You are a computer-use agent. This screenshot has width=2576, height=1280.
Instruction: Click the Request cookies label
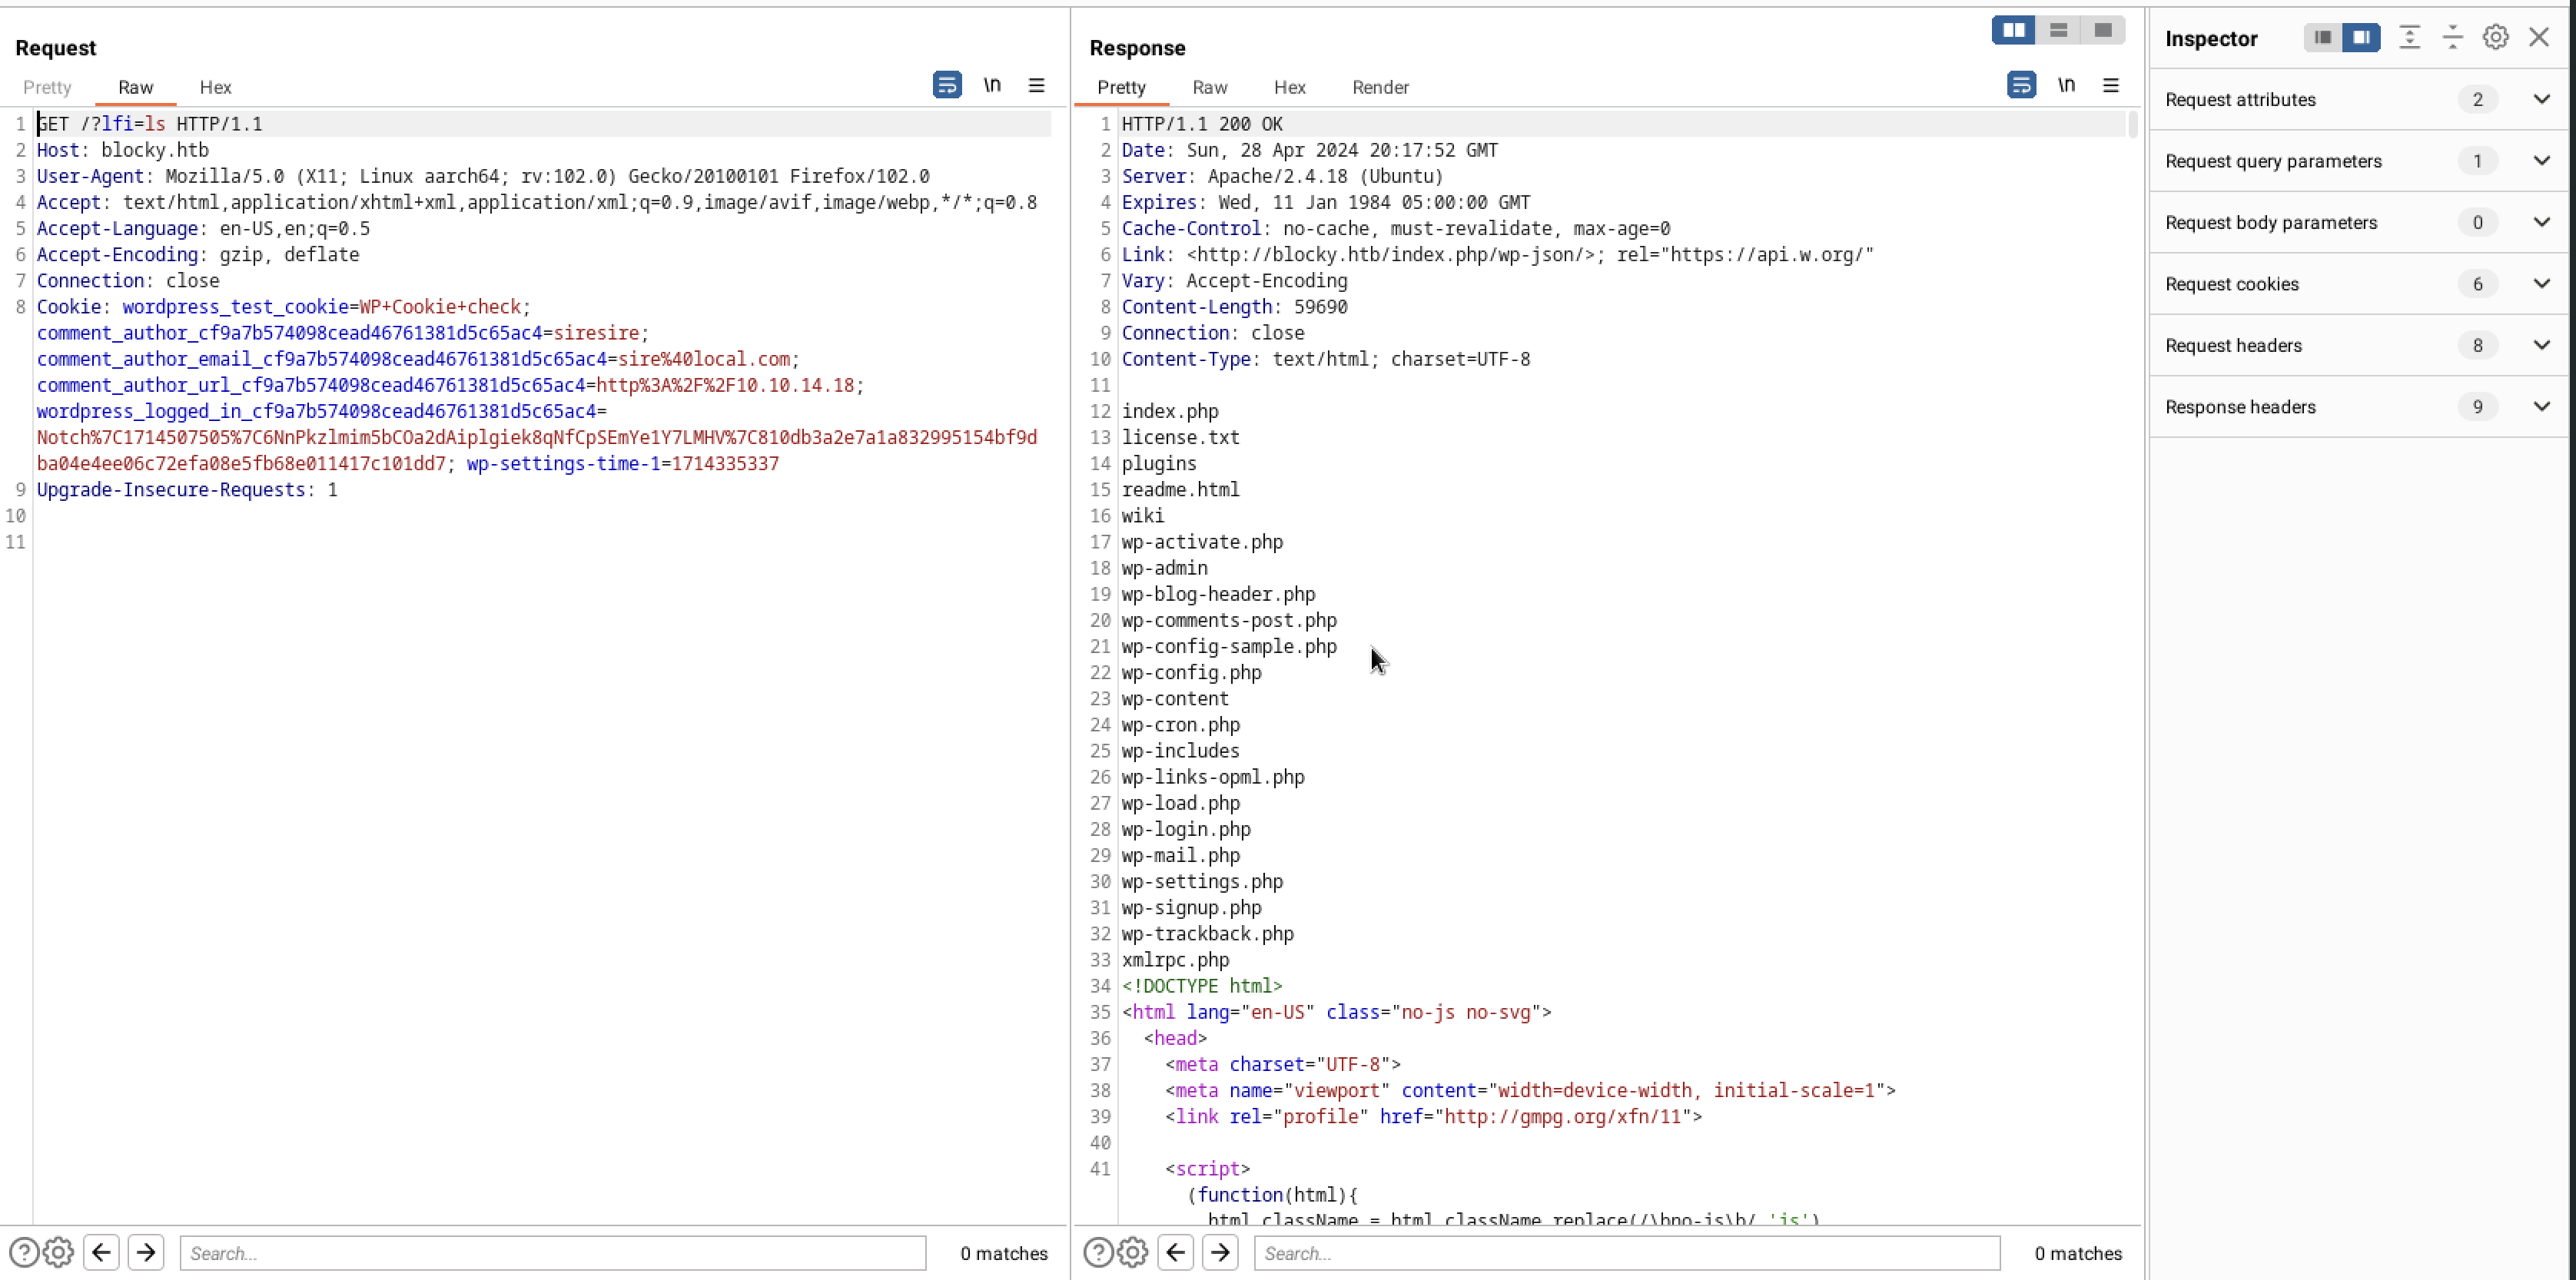(2232, 284)
